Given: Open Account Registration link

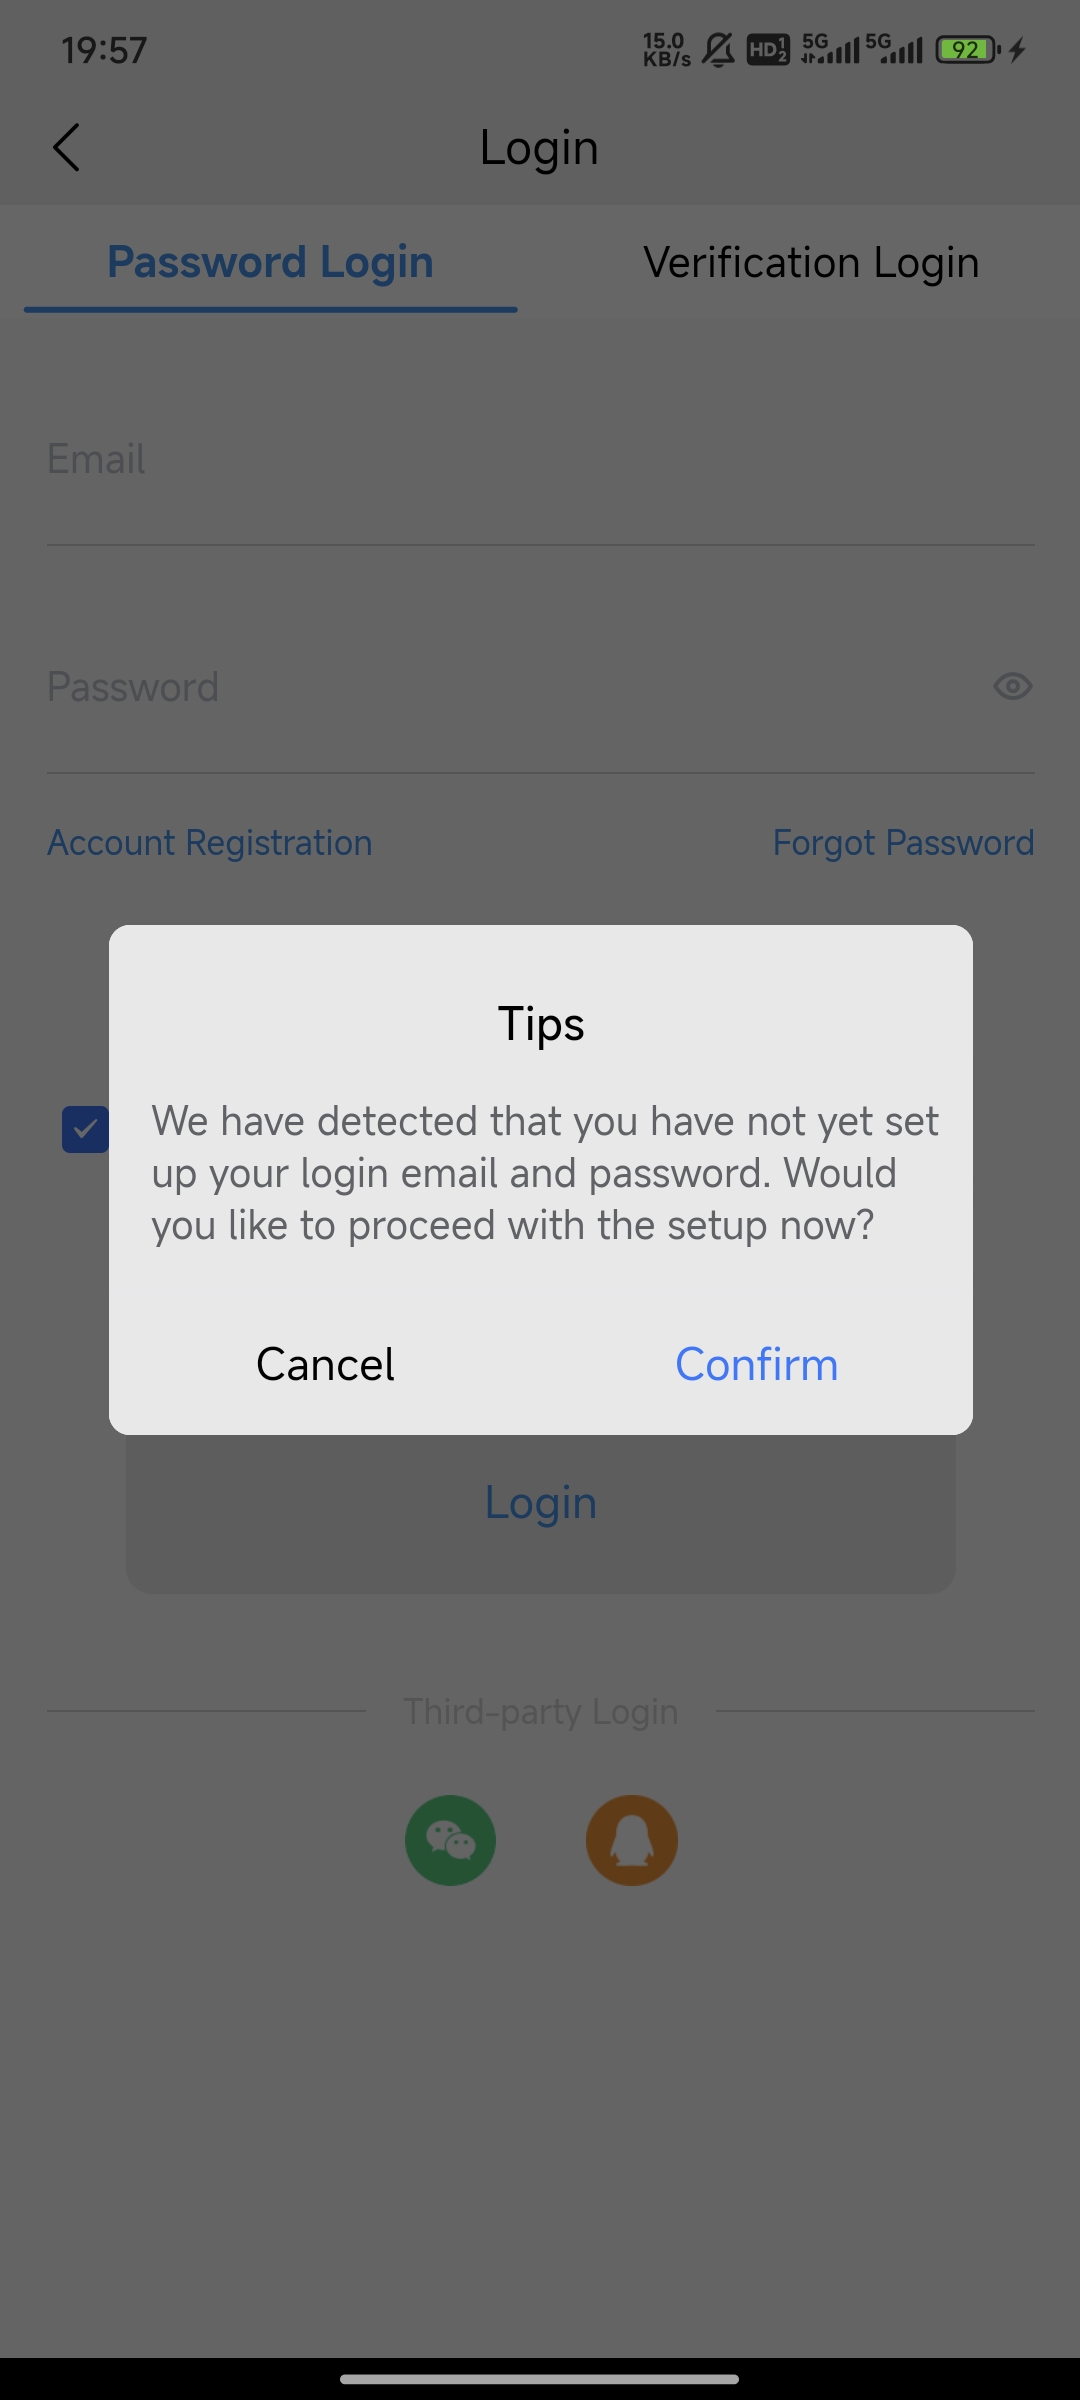Looking at the screenshot, I should 210,843.
